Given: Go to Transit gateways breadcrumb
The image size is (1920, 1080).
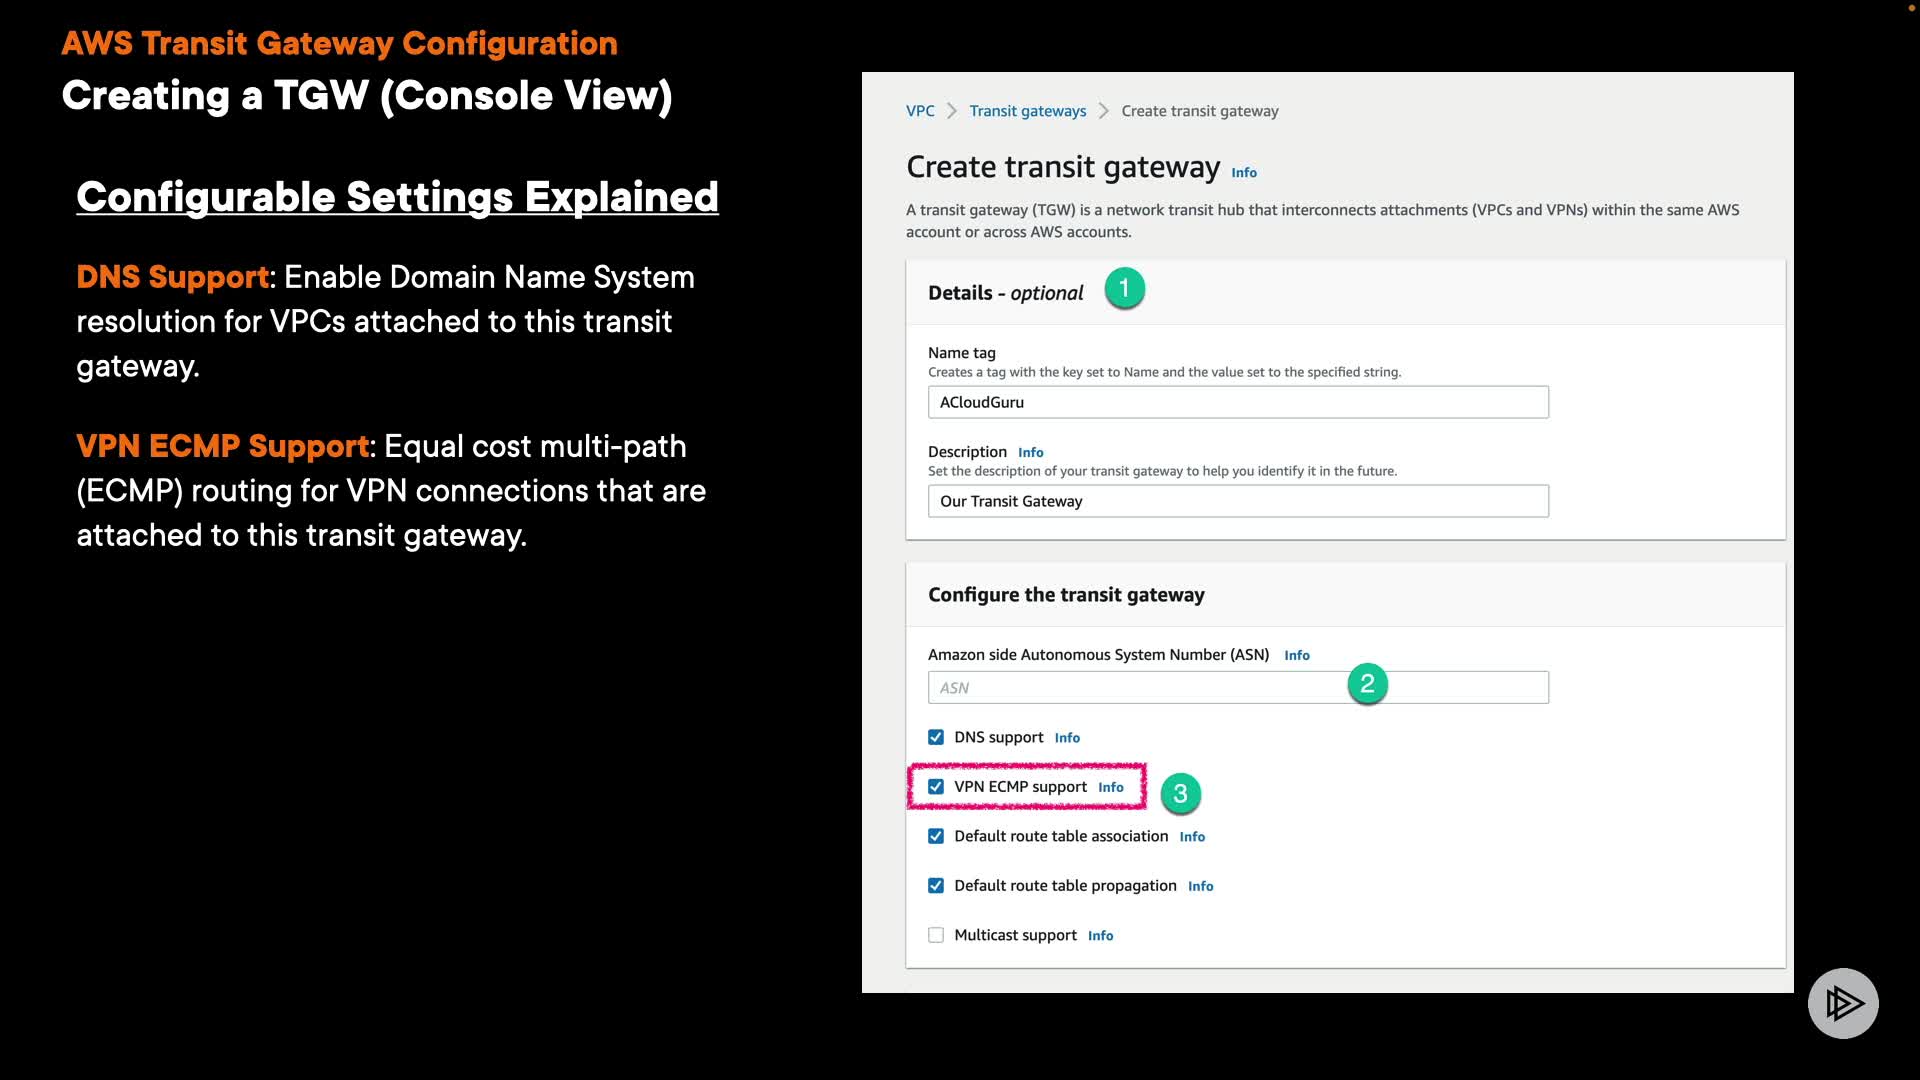Looking at the screenshot, I should point(1027,111).
